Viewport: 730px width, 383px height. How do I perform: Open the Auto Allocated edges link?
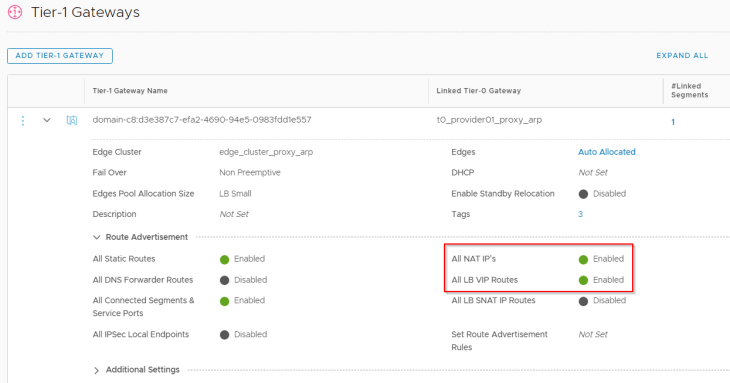pos(607,152)
